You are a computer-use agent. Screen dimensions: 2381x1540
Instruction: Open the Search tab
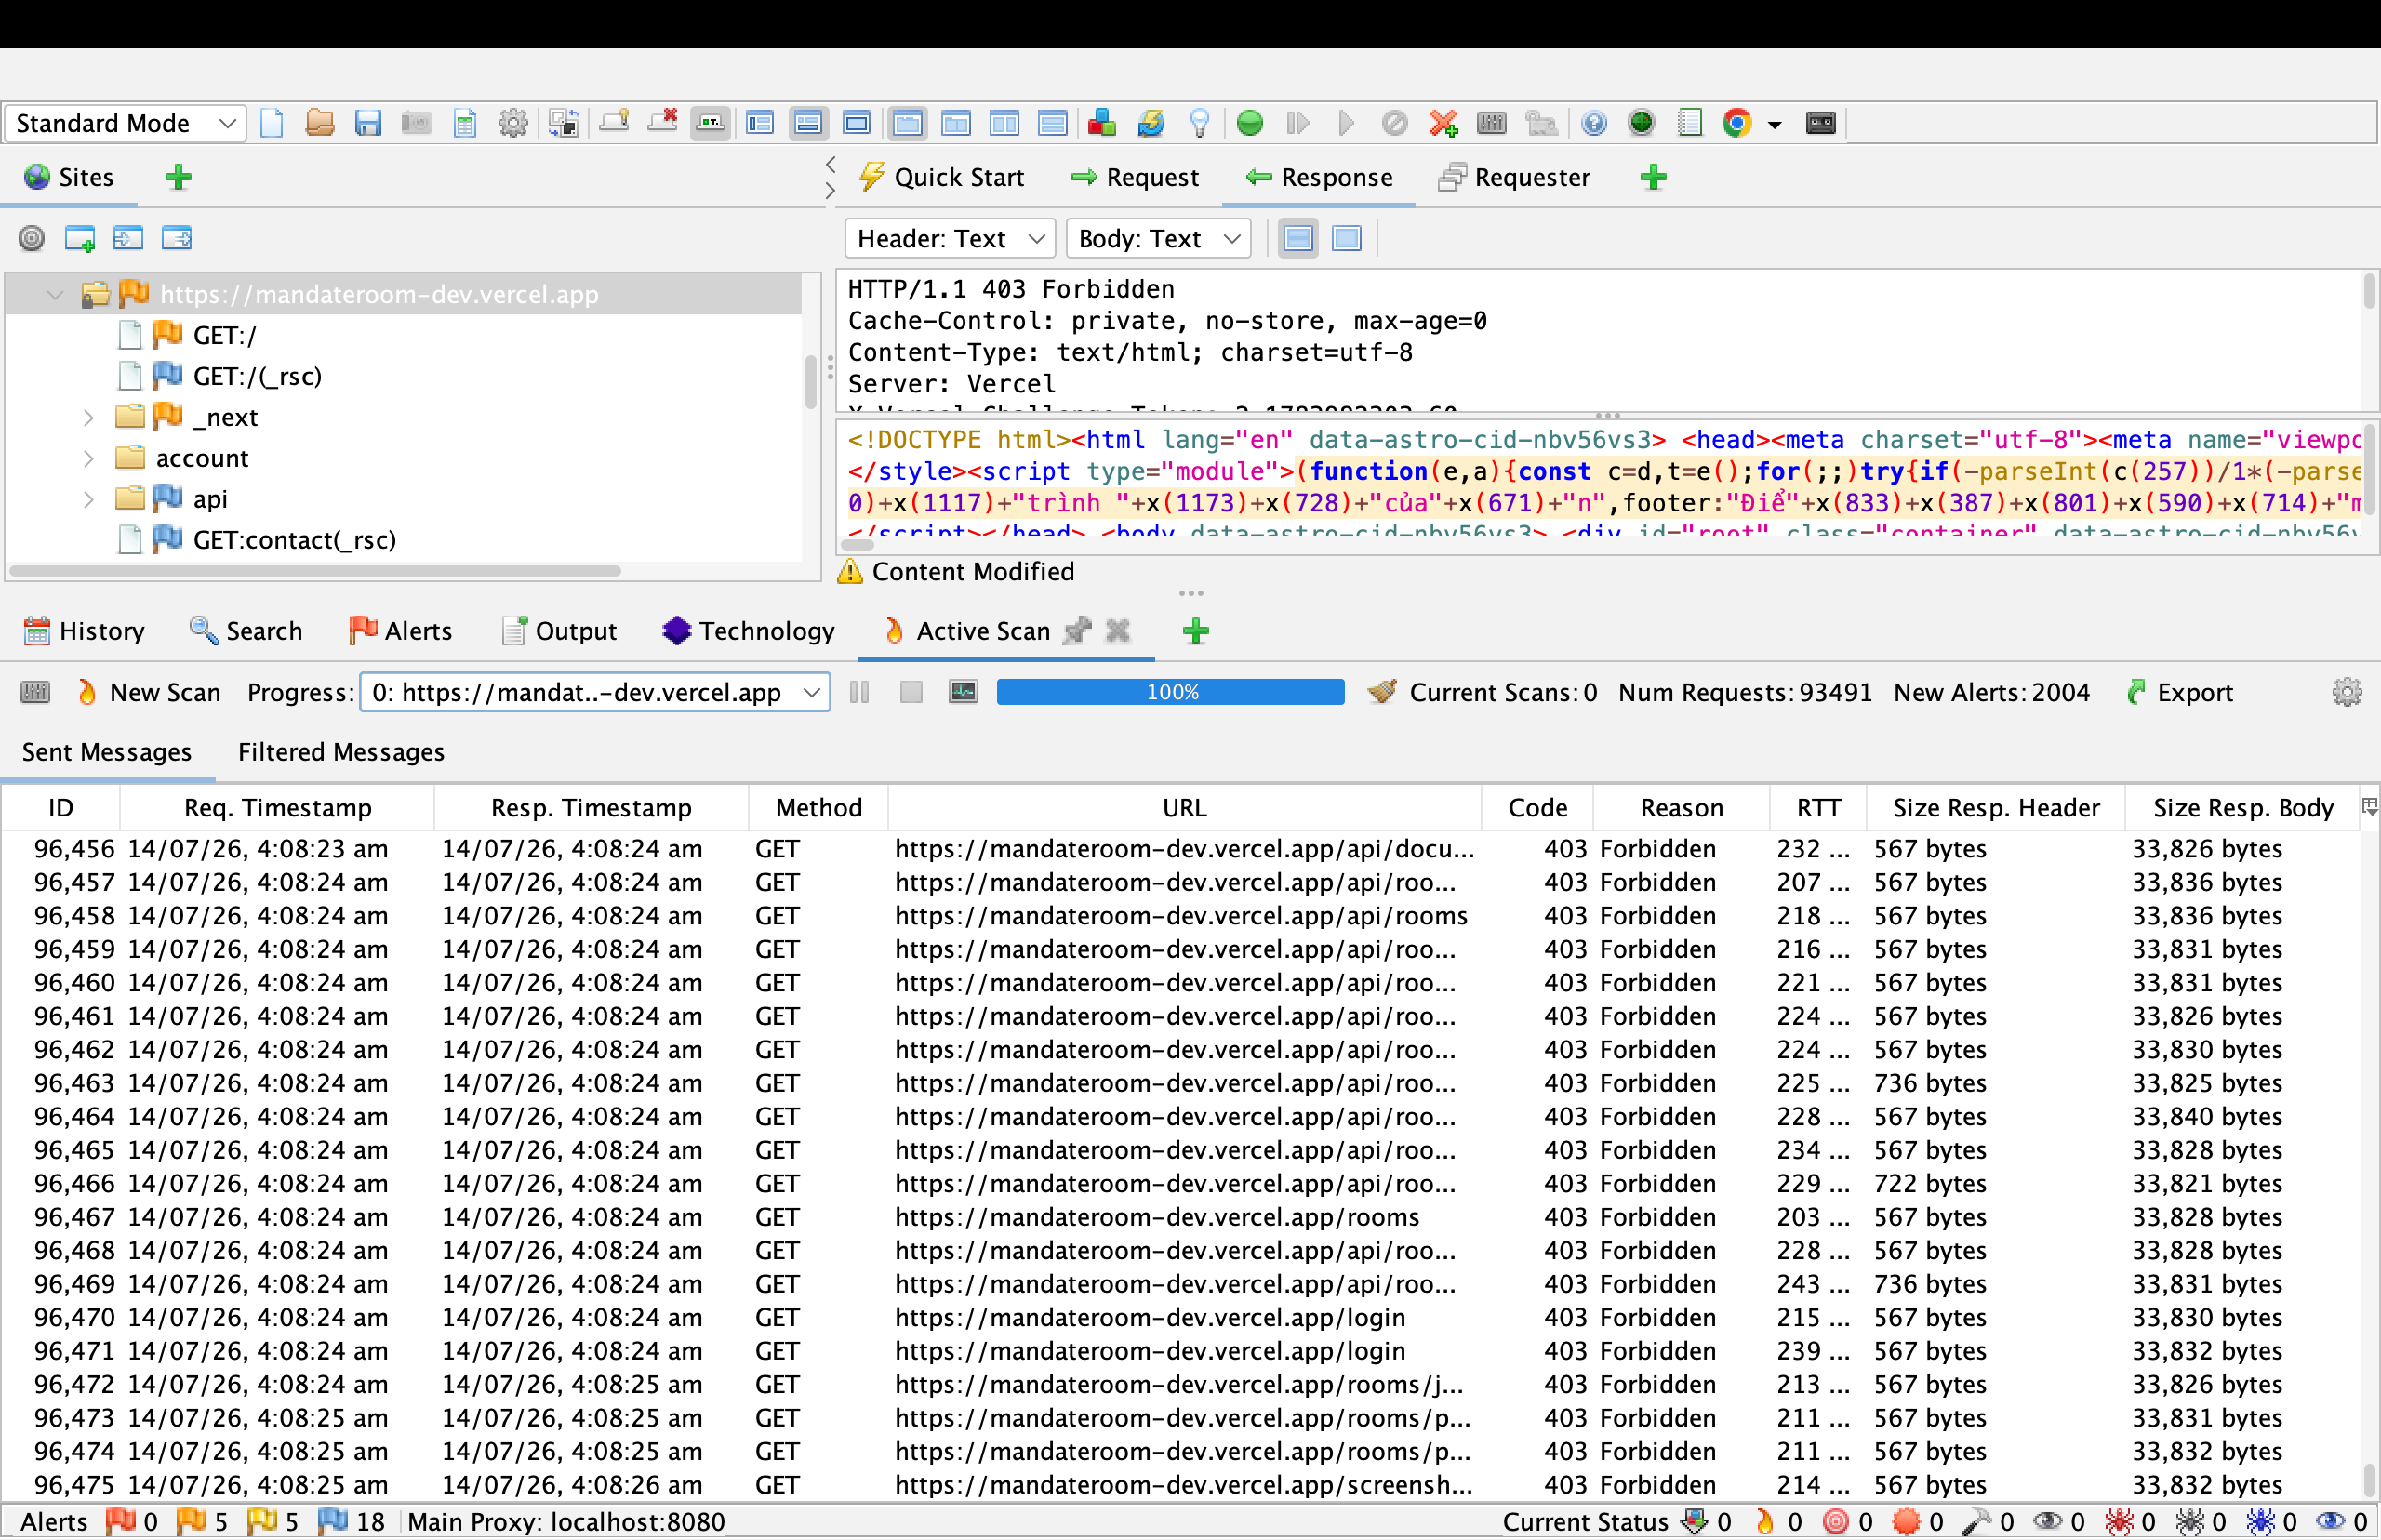point(246,632)
